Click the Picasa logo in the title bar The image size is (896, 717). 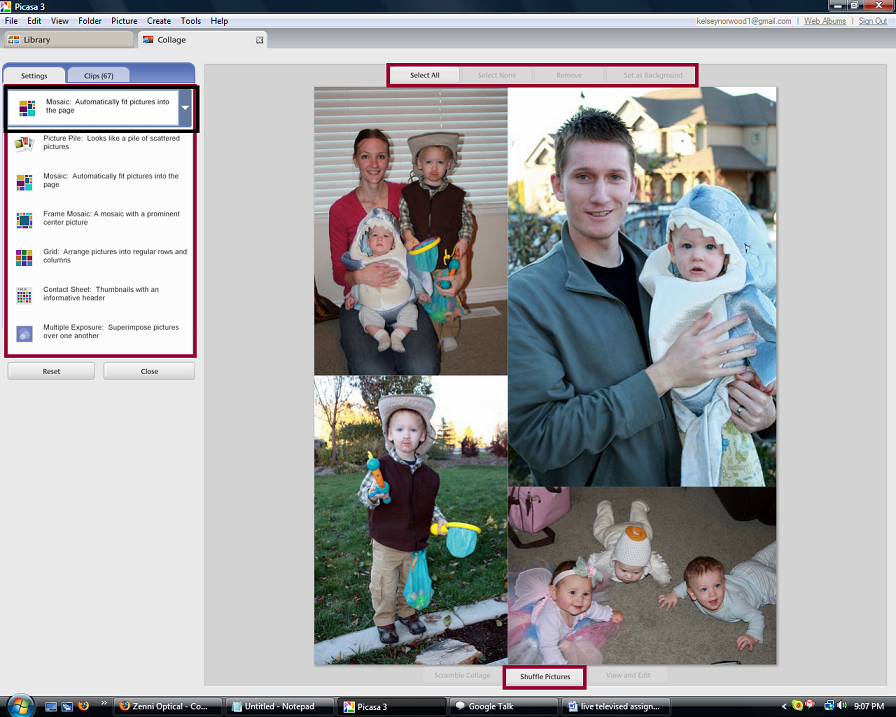tap(6, 6)
